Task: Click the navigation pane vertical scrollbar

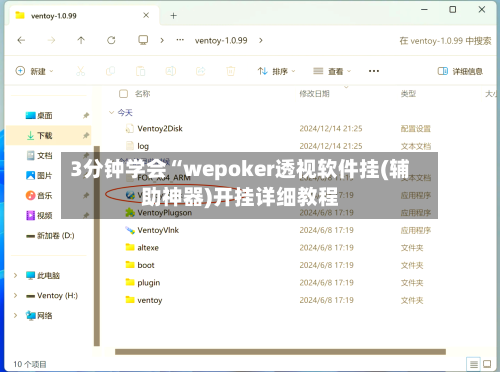Action: tap(97, 246)
